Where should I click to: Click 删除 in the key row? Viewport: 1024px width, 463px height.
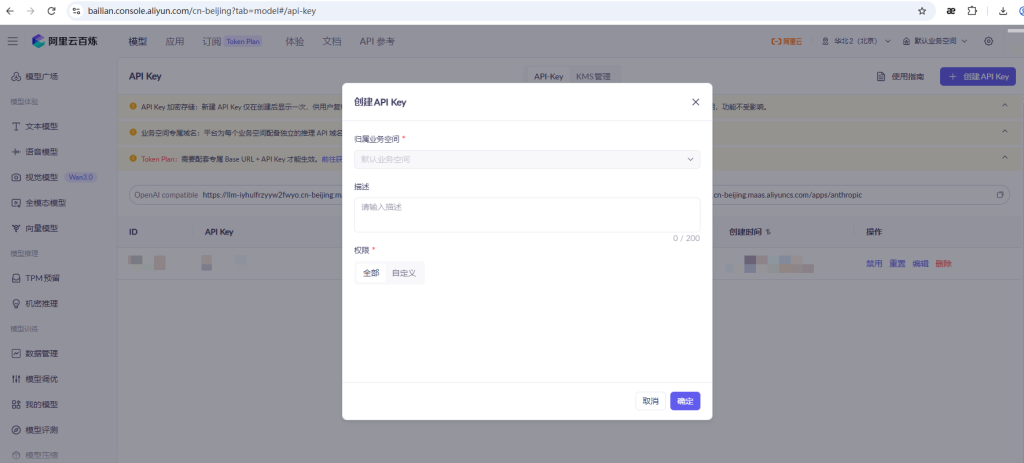click(x=943, y=263)
